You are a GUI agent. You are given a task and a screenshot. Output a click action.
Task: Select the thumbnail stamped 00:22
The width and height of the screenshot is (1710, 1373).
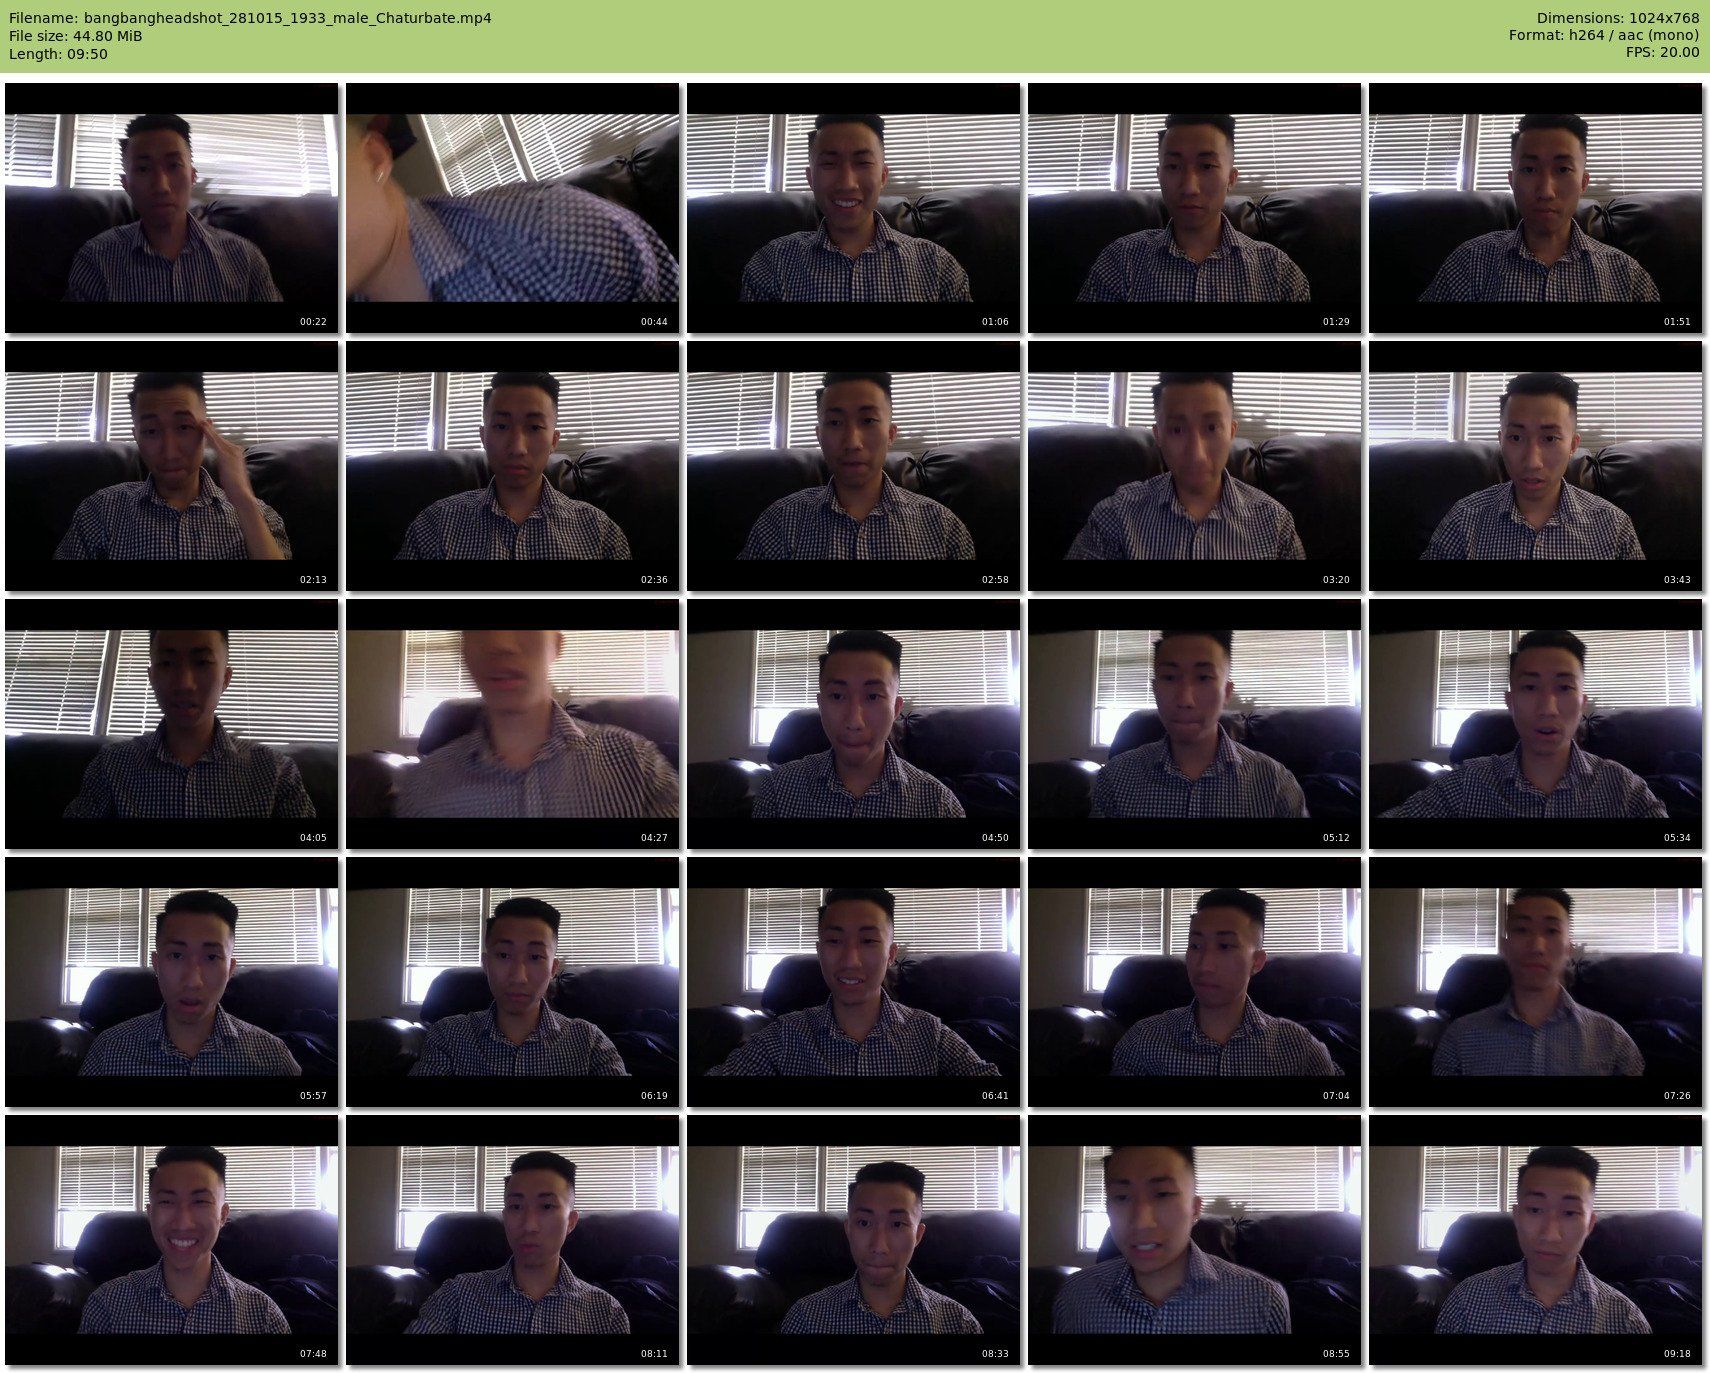coord(172,208)
